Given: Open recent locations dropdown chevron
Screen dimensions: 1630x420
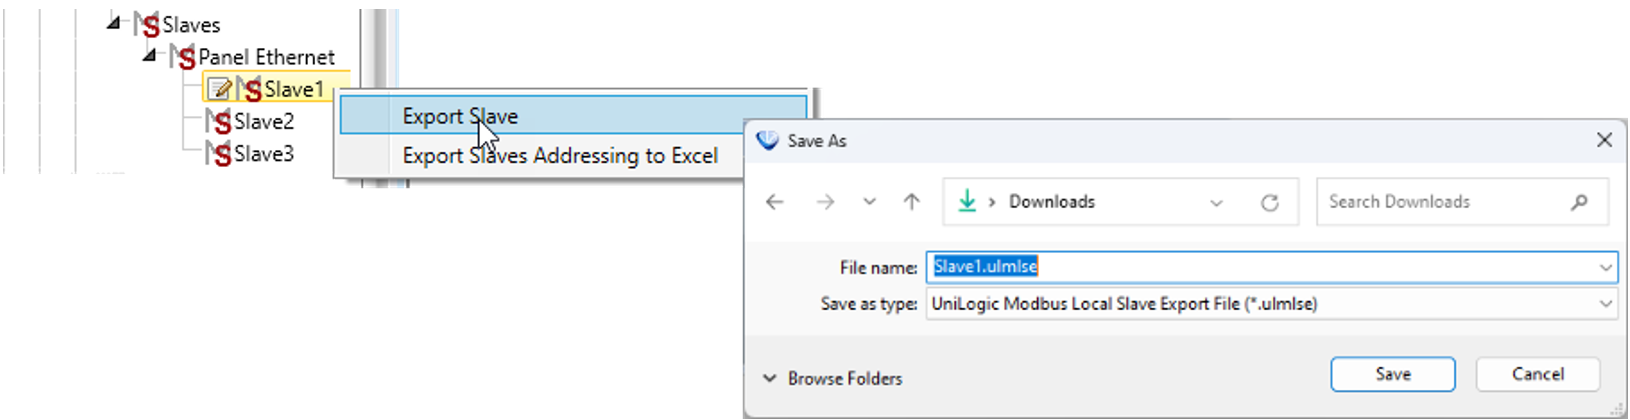Looking at the screenshot, I should (x=869, y=202).
